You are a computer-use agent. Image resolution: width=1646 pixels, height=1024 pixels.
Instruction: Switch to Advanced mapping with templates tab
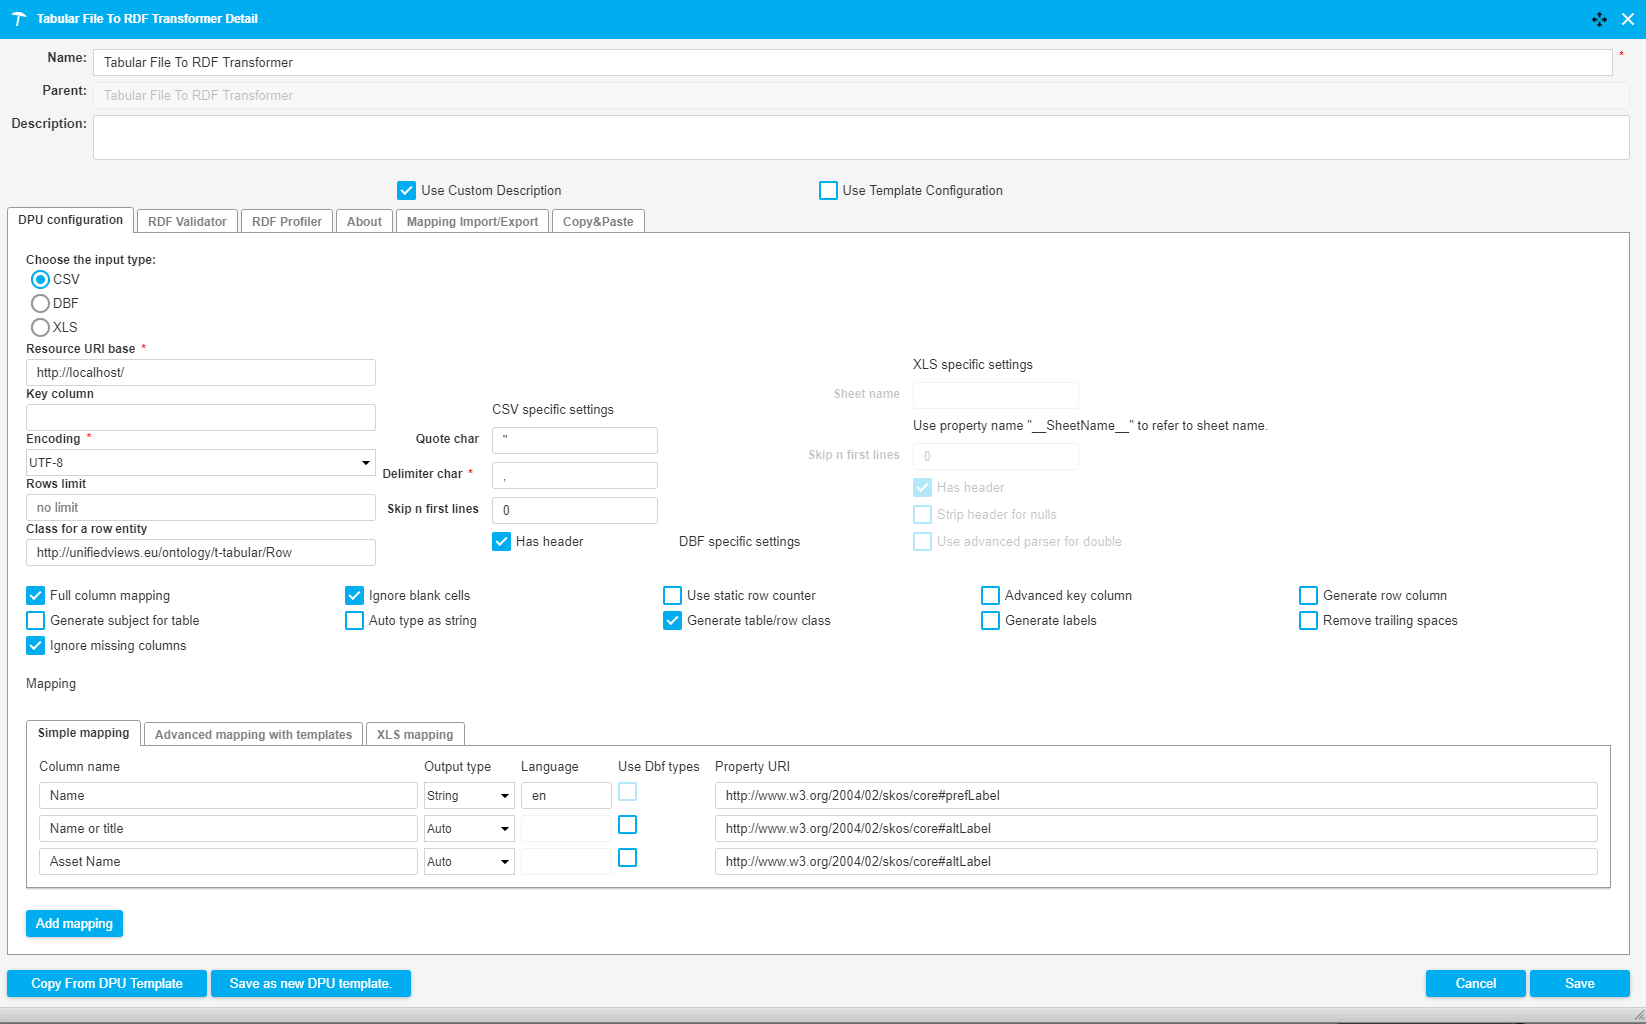253,734
